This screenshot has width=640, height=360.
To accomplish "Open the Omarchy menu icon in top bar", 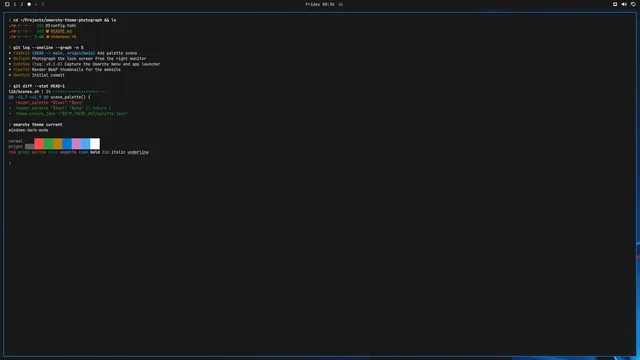I will [7, 4].
